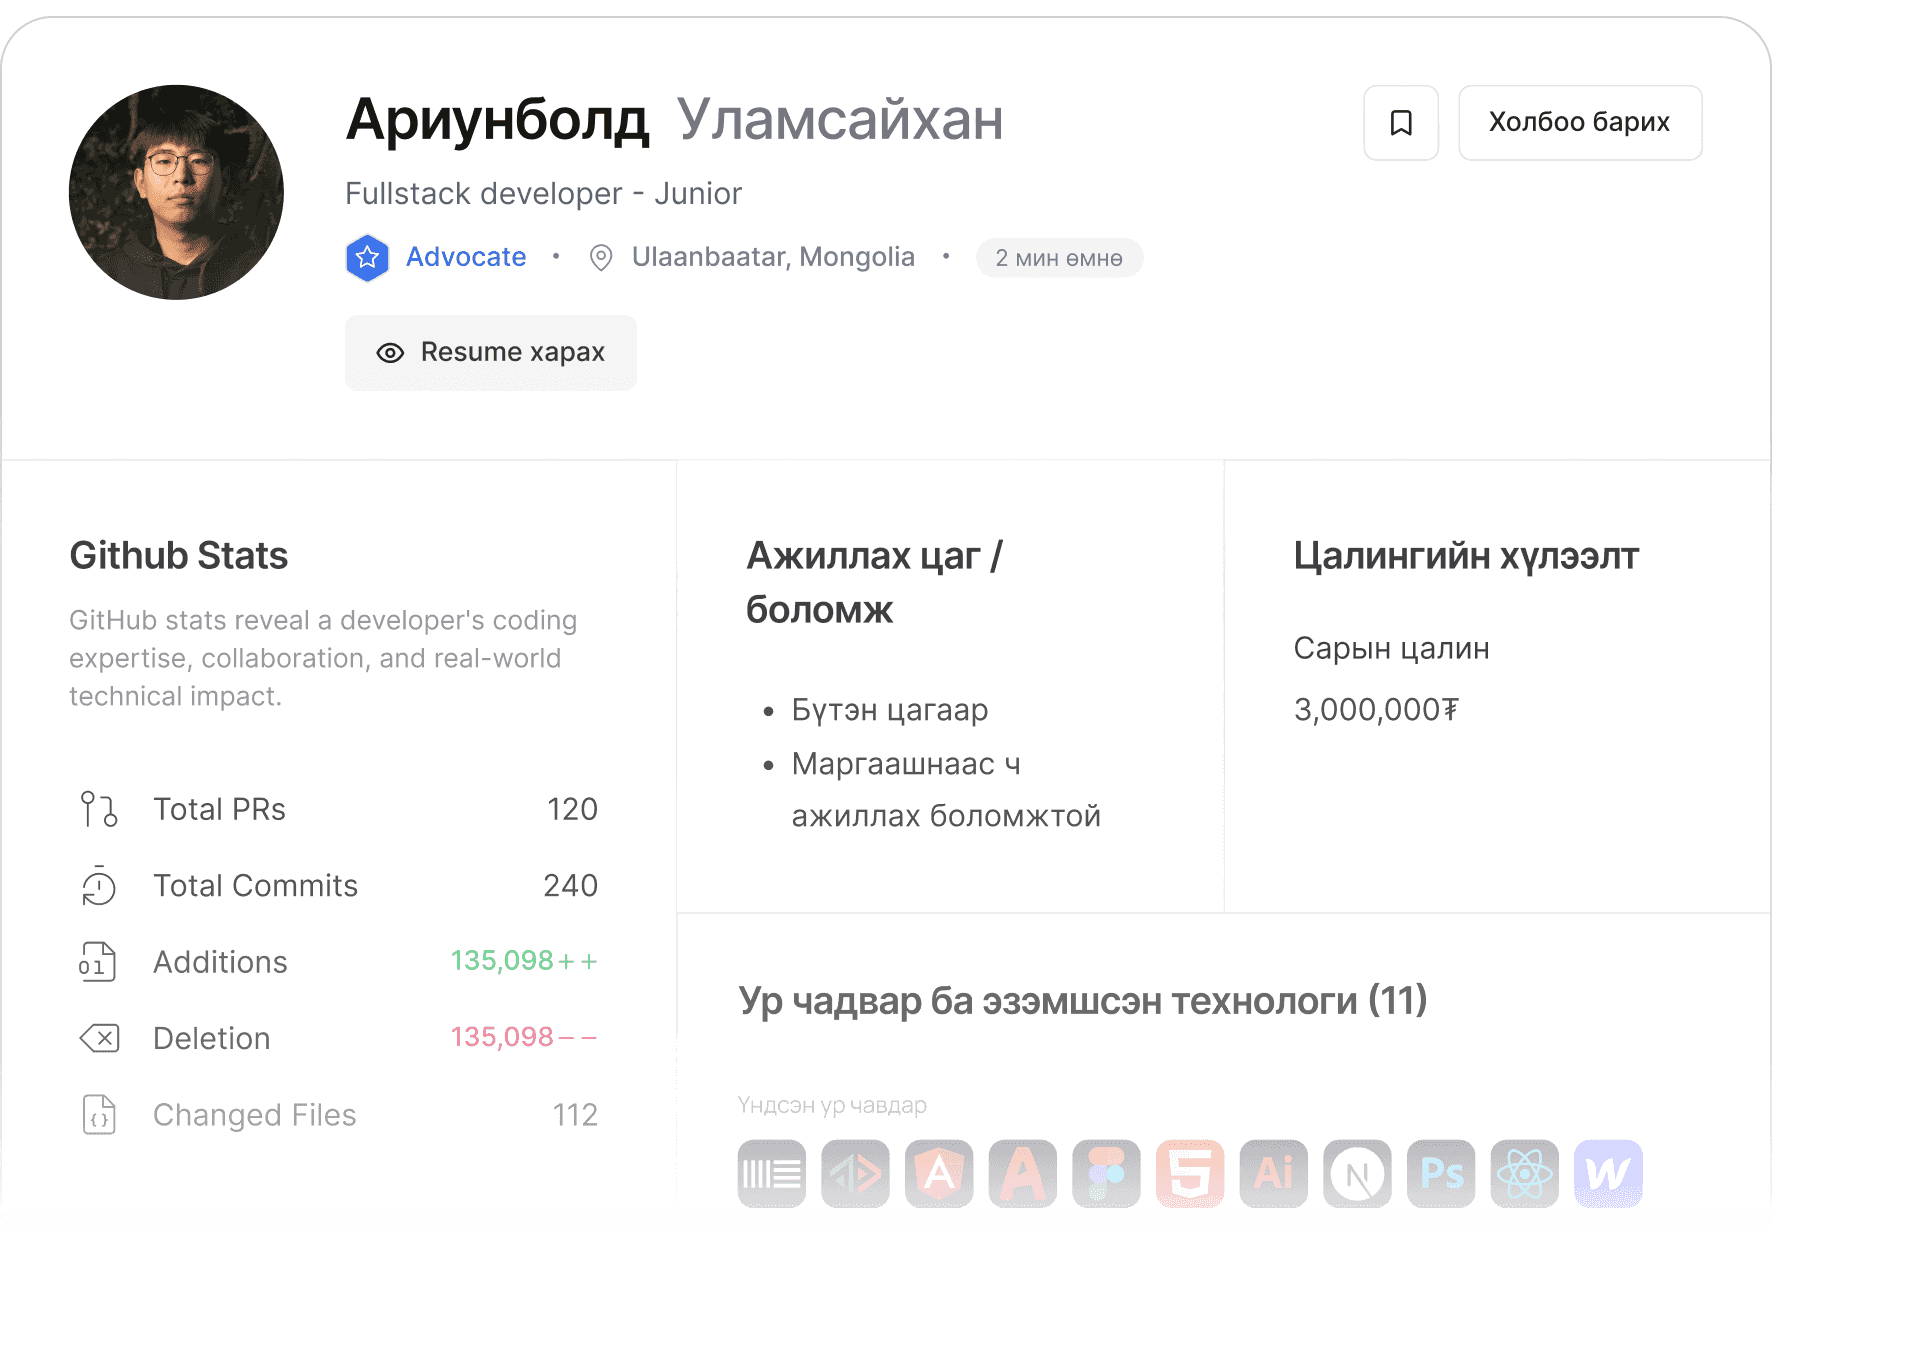Click the Бүтэн цагаар bullet item
1914x1352 pixels.
[890, 710]
